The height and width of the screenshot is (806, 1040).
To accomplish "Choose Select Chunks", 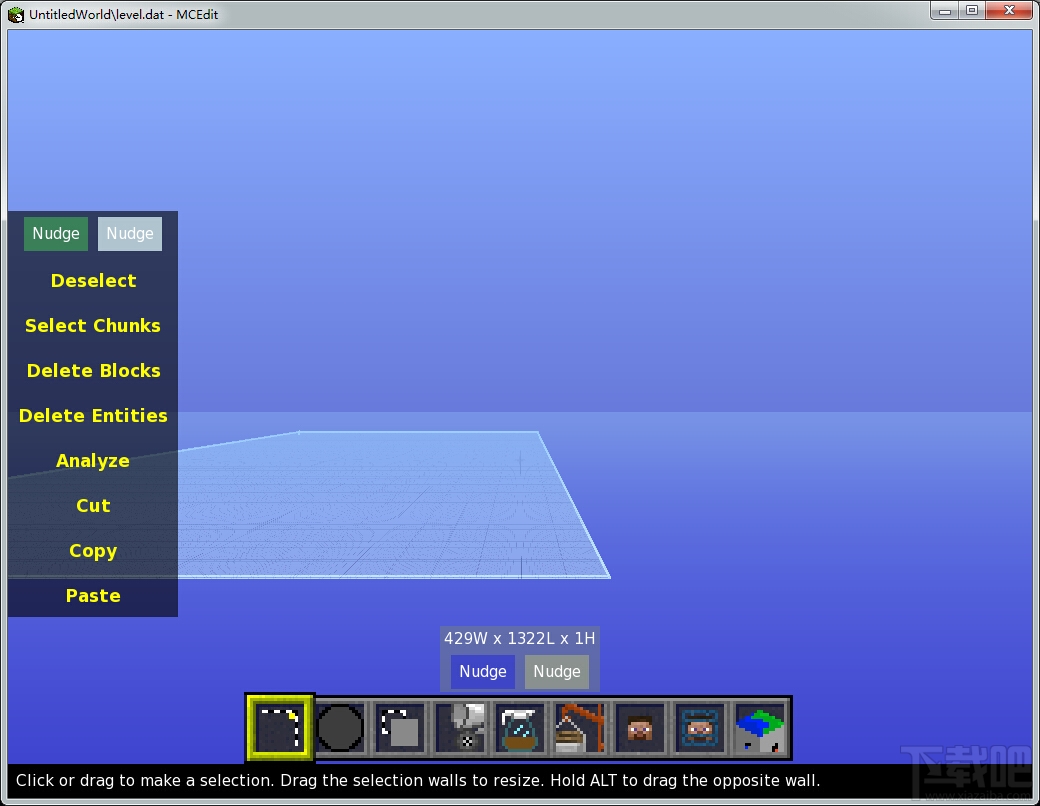I will click(93, 326).
